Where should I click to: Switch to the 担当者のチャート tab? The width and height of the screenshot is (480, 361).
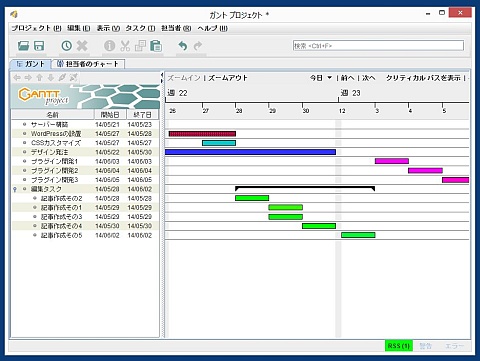pyautogui.click(x=88, y=64)
